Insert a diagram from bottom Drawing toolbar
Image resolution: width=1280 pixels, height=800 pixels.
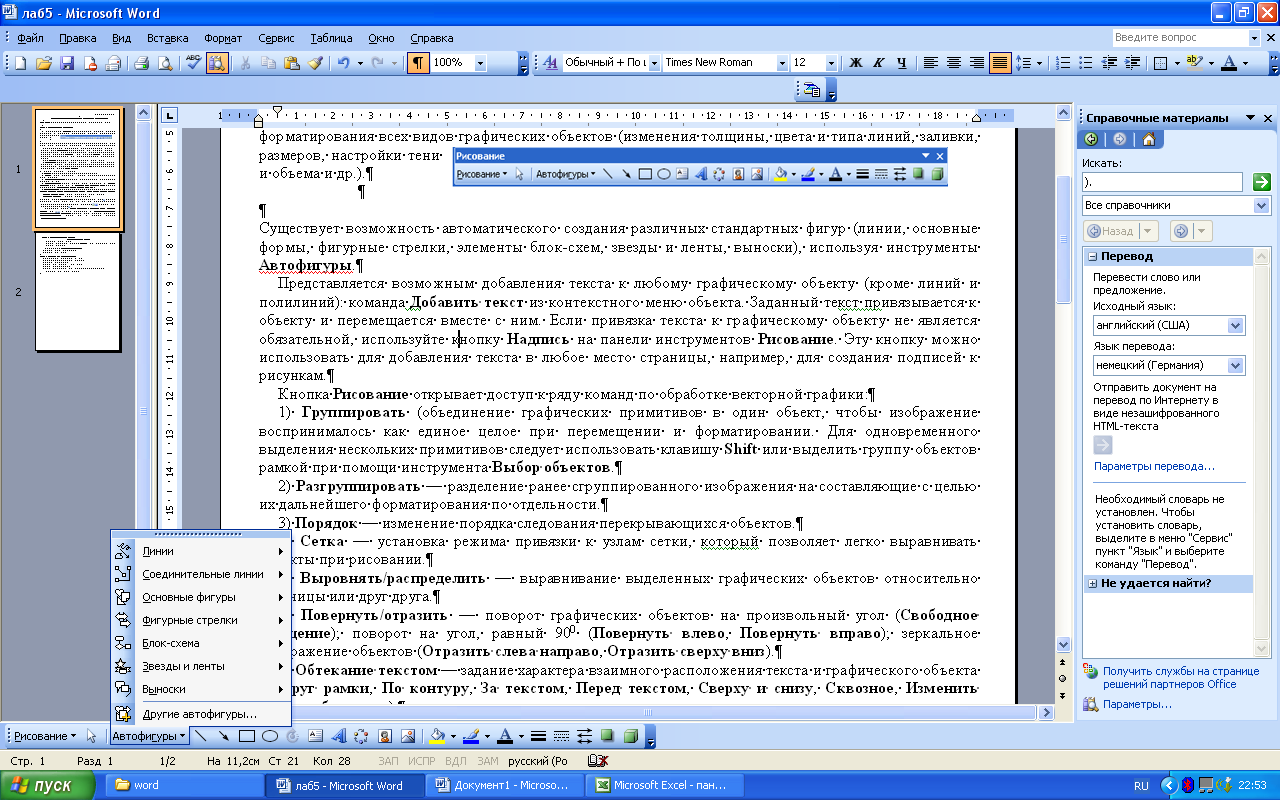tap(361, 736)
